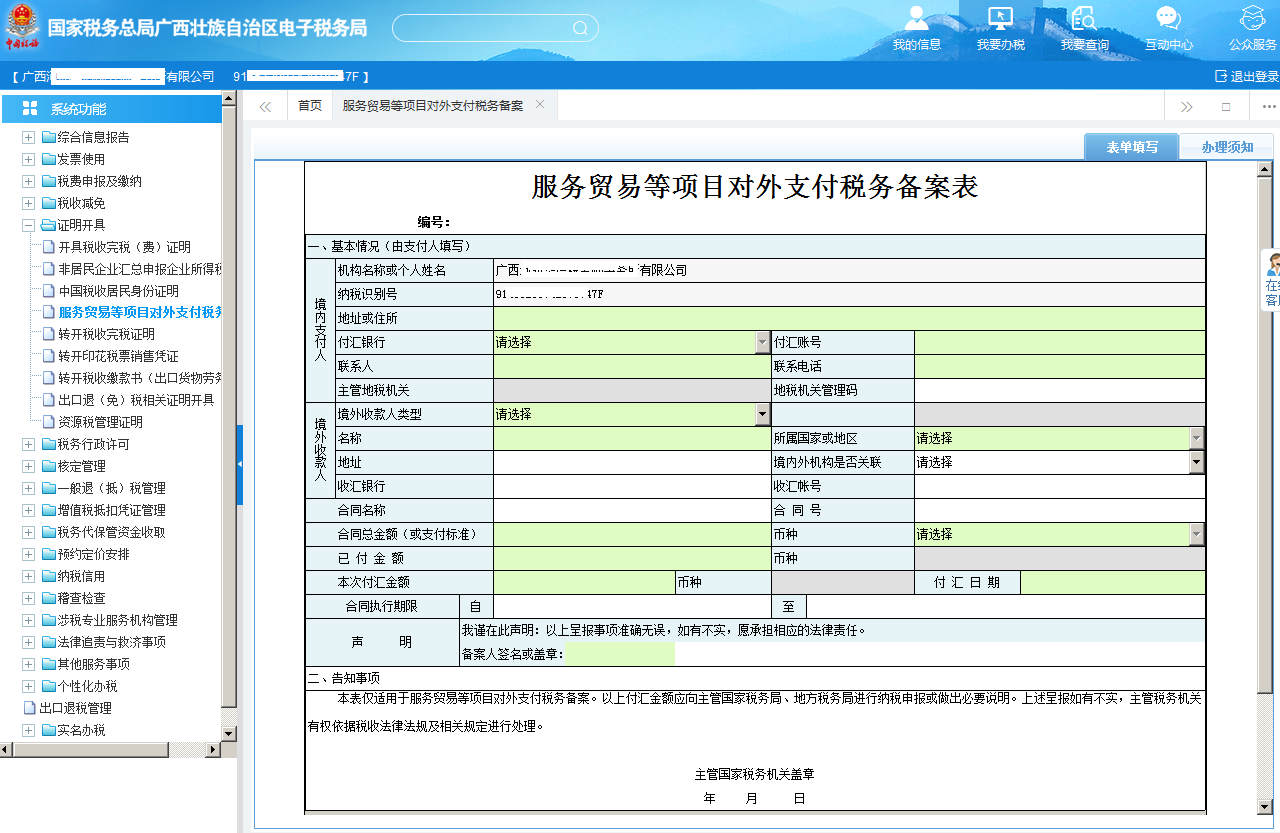Open the 境内外机构是否关联 dropdown

coord(1197,462)
